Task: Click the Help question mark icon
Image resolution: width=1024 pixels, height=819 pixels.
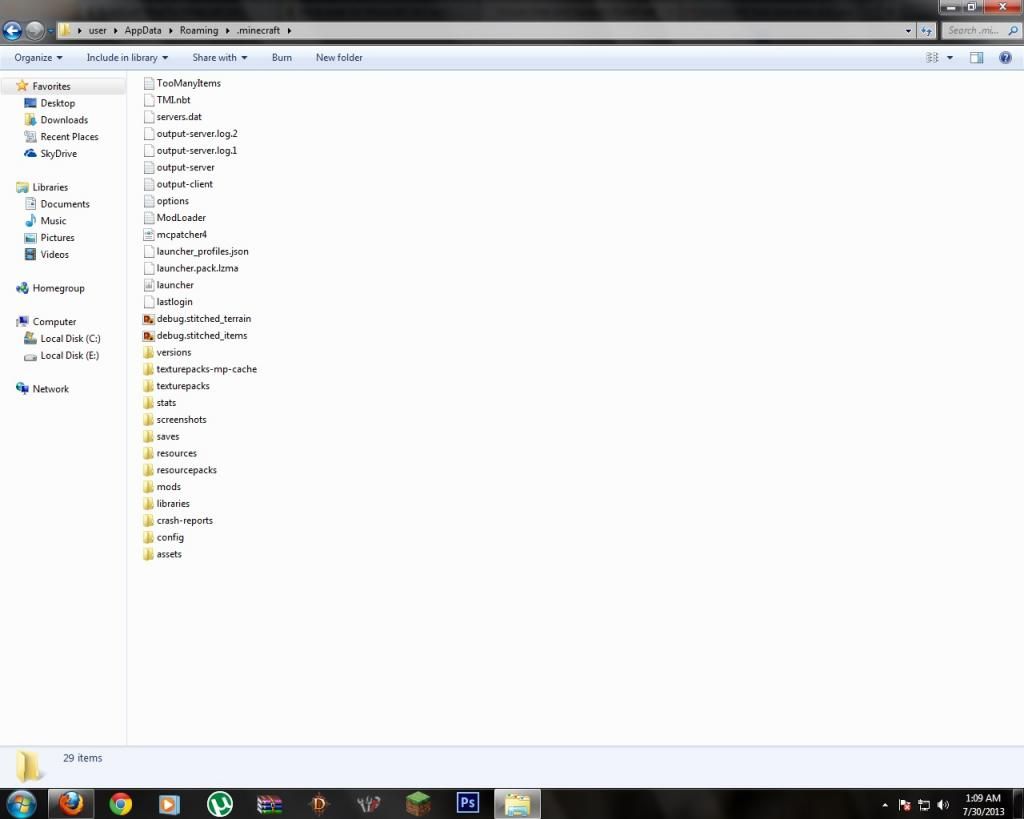Action: pyautogui.click(x=1005, y=58)
